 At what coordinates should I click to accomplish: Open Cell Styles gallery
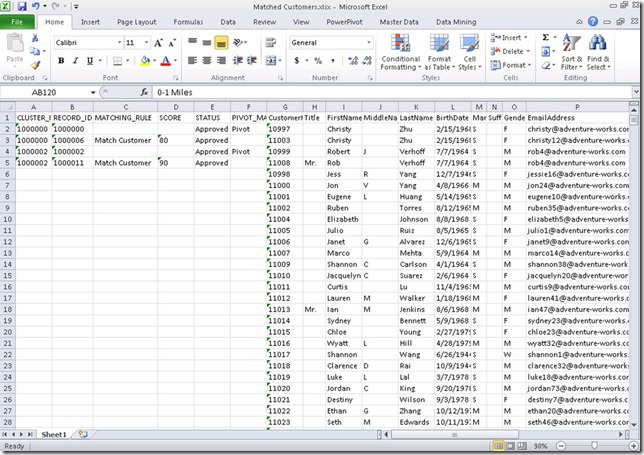click(469, 52)
